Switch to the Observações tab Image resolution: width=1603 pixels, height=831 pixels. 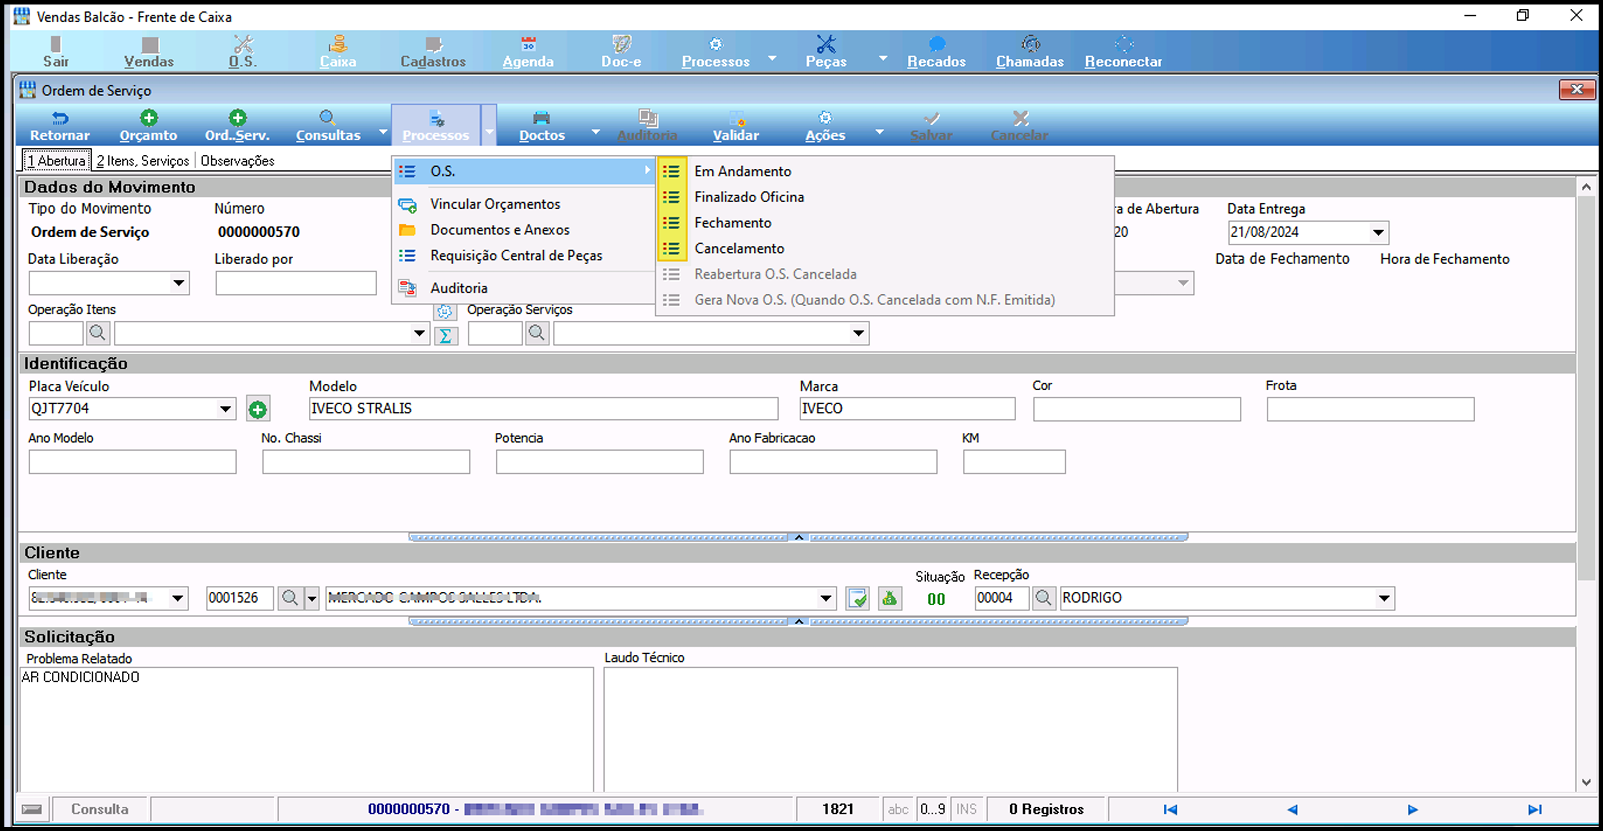pos(238,161)
